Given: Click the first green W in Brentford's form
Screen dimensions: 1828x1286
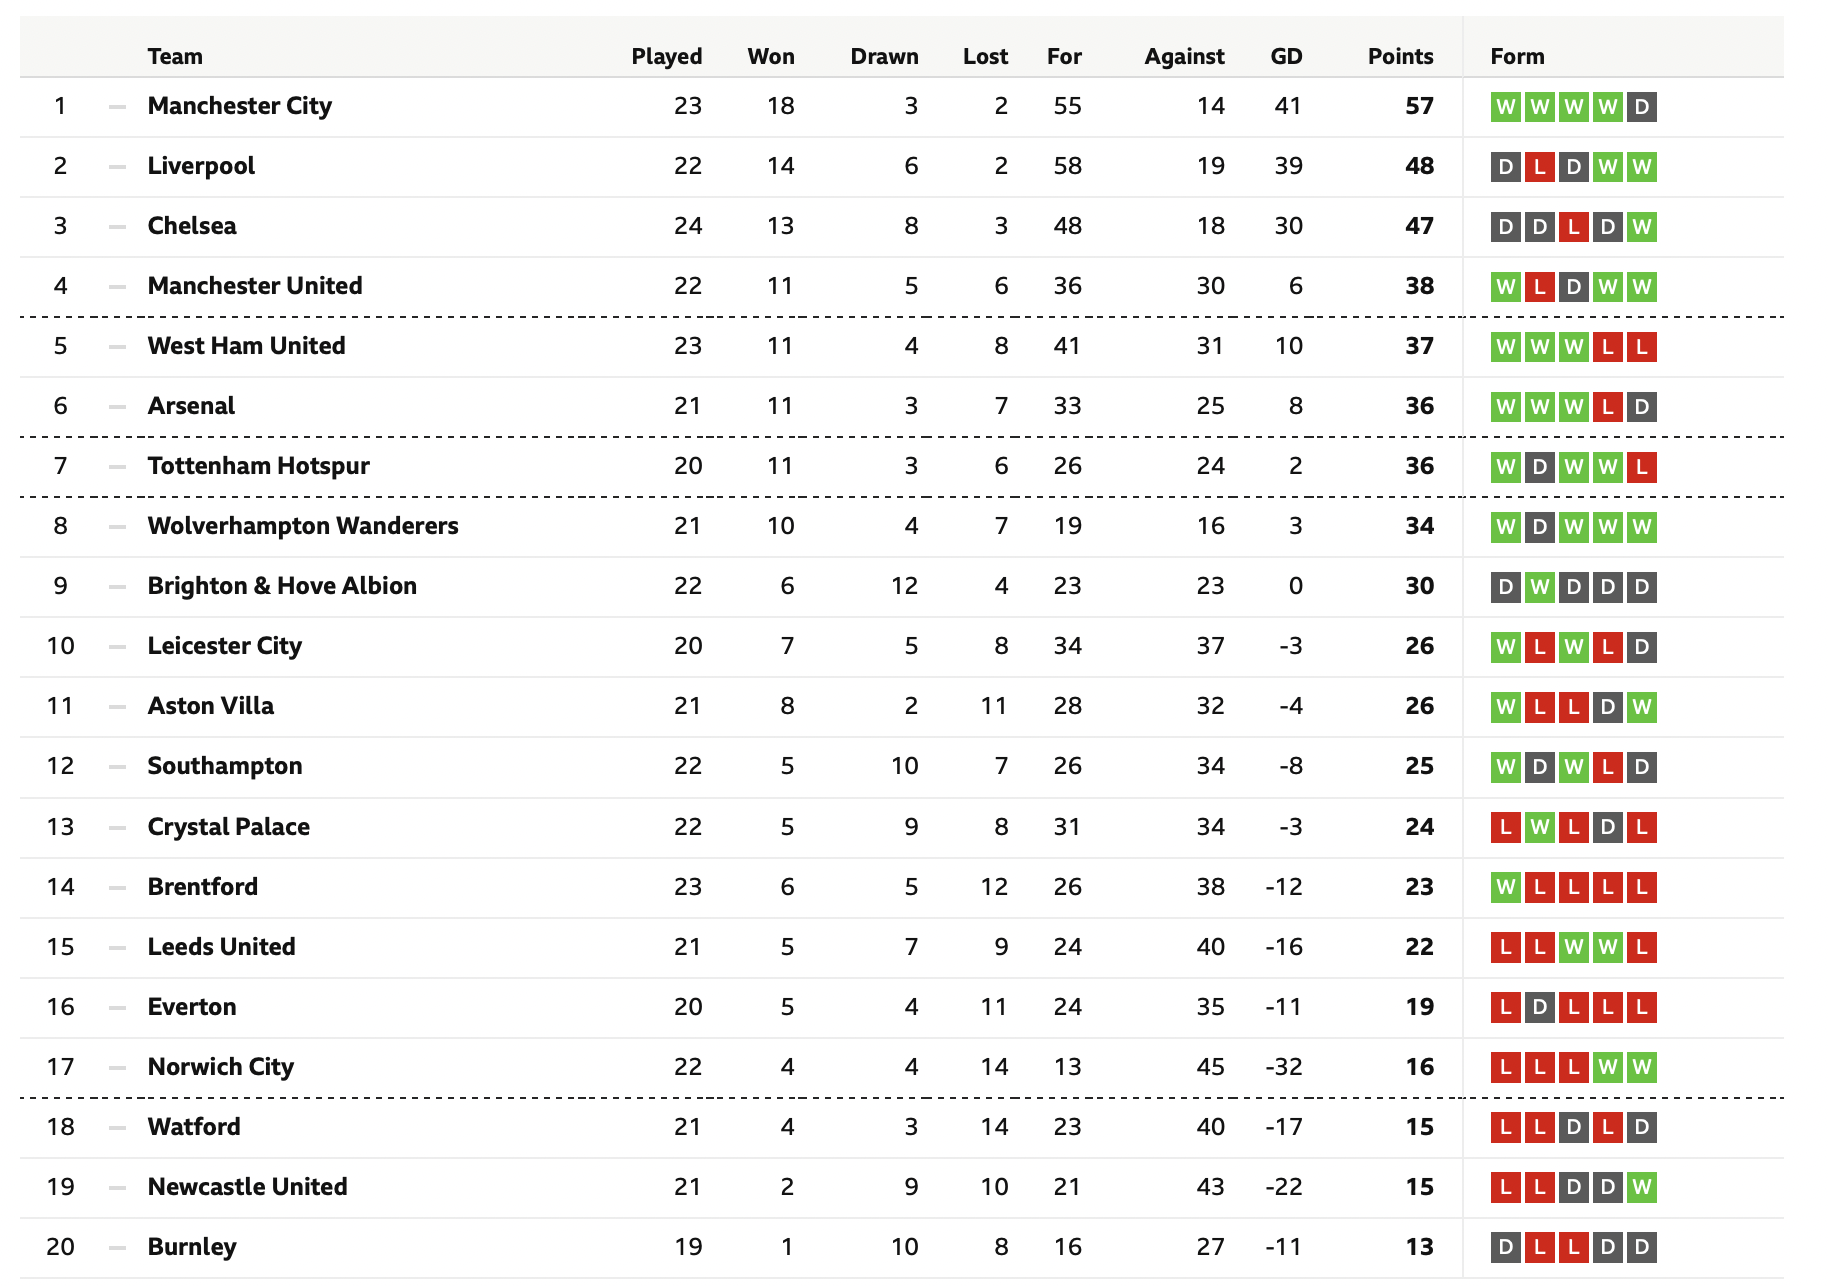Looking at the screenshot, I should click(1505, 887).
